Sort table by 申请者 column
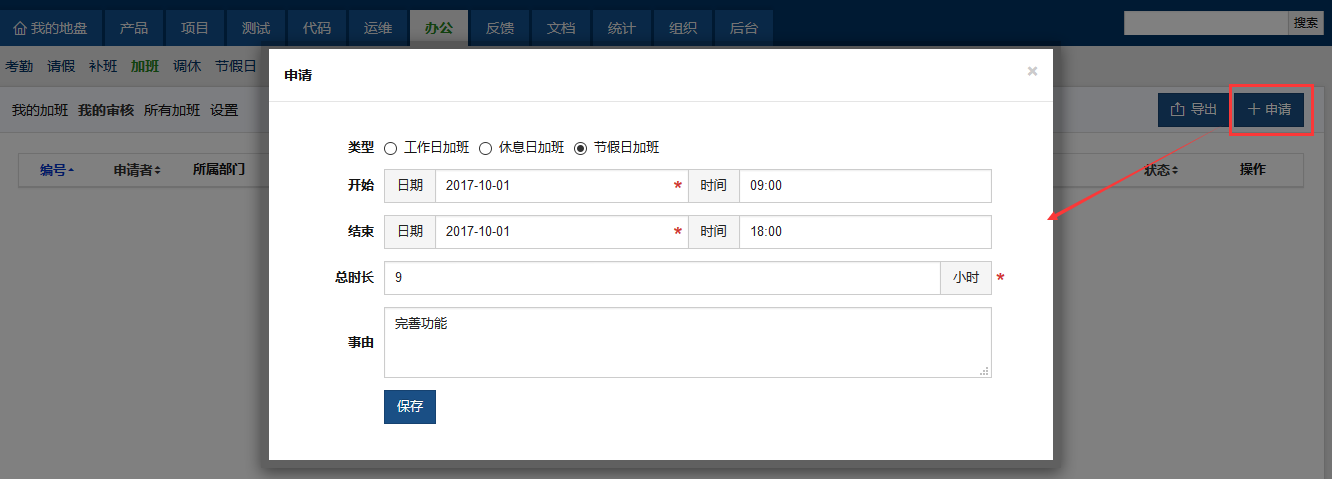 point(137,170)
